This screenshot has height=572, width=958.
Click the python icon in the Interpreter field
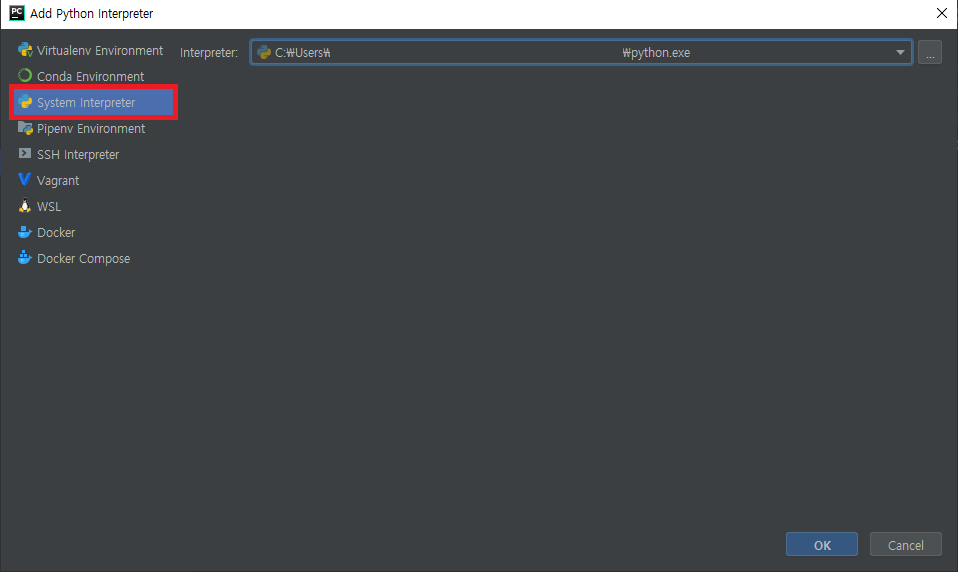point(264,53)
